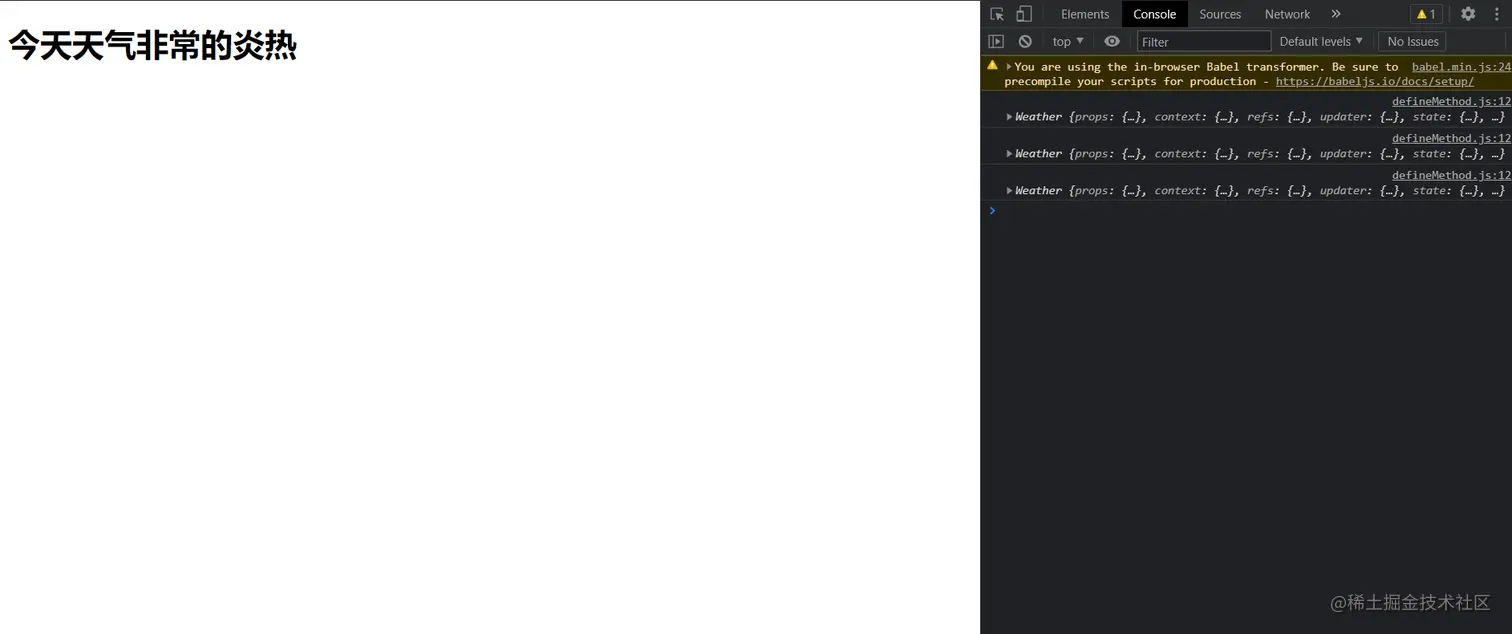Click the warnings count badge

(x=1426, y=14)
